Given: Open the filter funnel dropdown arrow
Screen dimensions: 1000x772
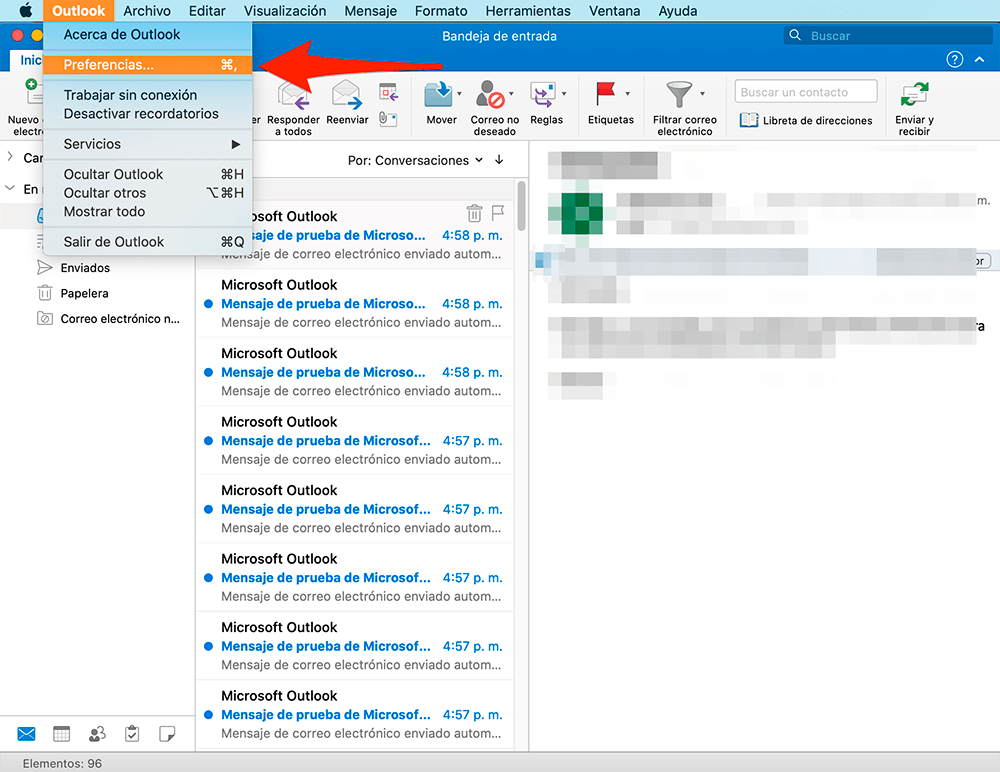Looking at the screenshot, I should click(702, 94).
